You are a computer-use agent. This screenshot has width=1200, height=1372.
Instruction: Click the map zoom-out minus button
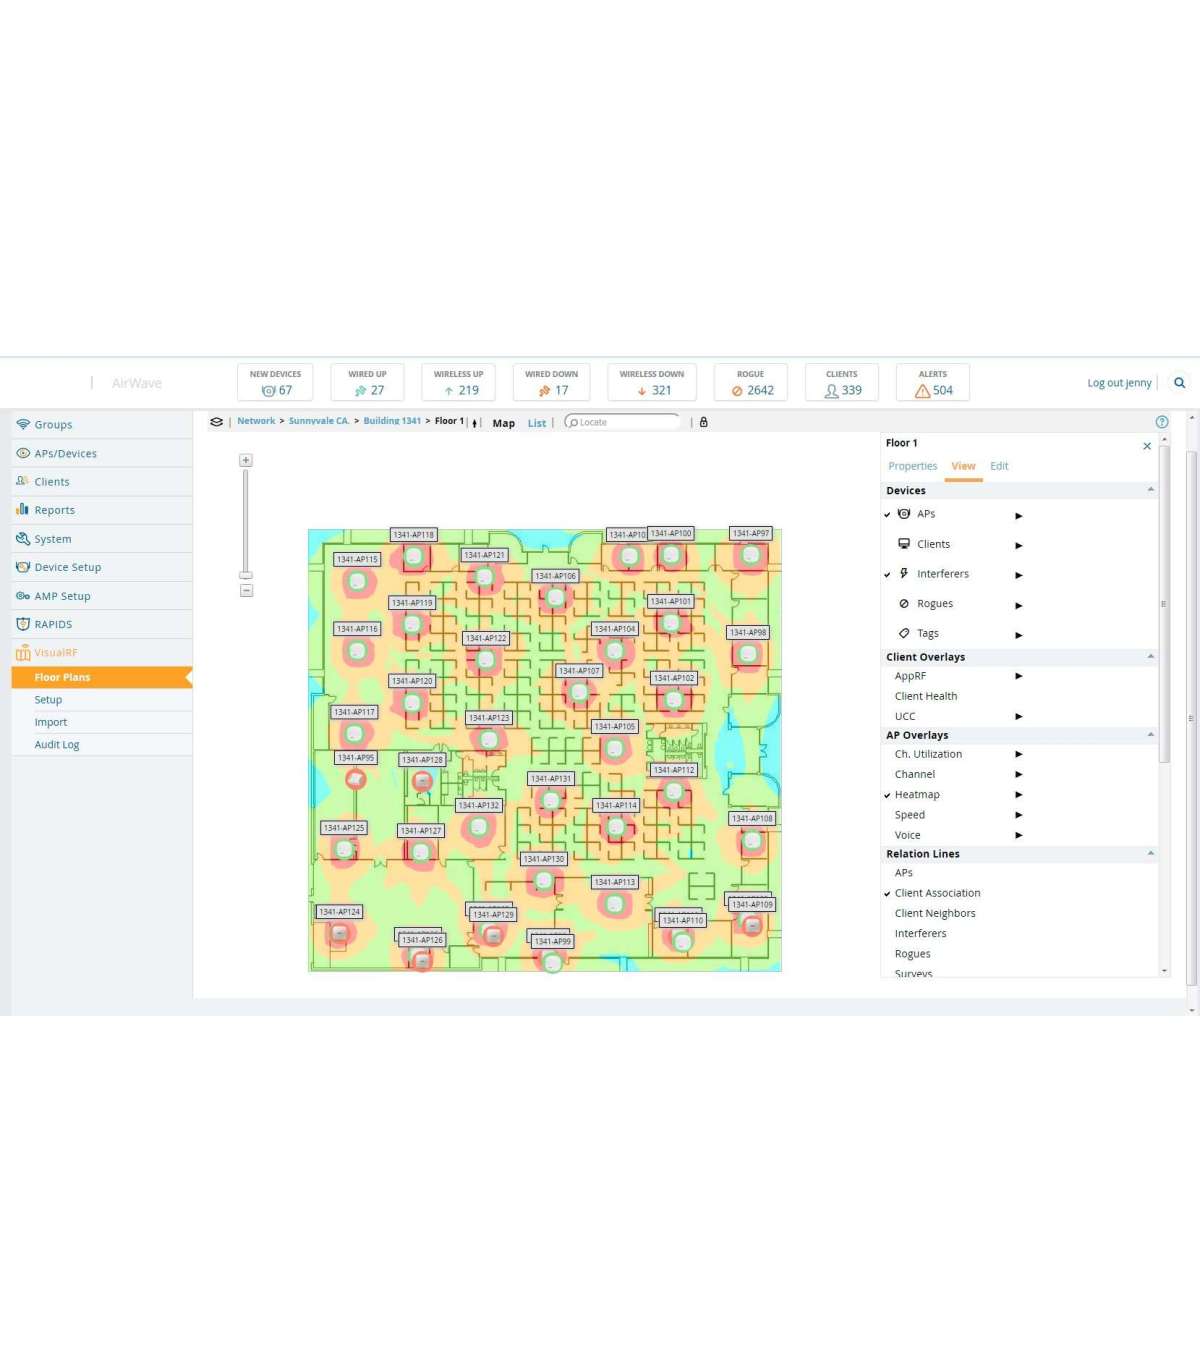click(x=246, y=591)
